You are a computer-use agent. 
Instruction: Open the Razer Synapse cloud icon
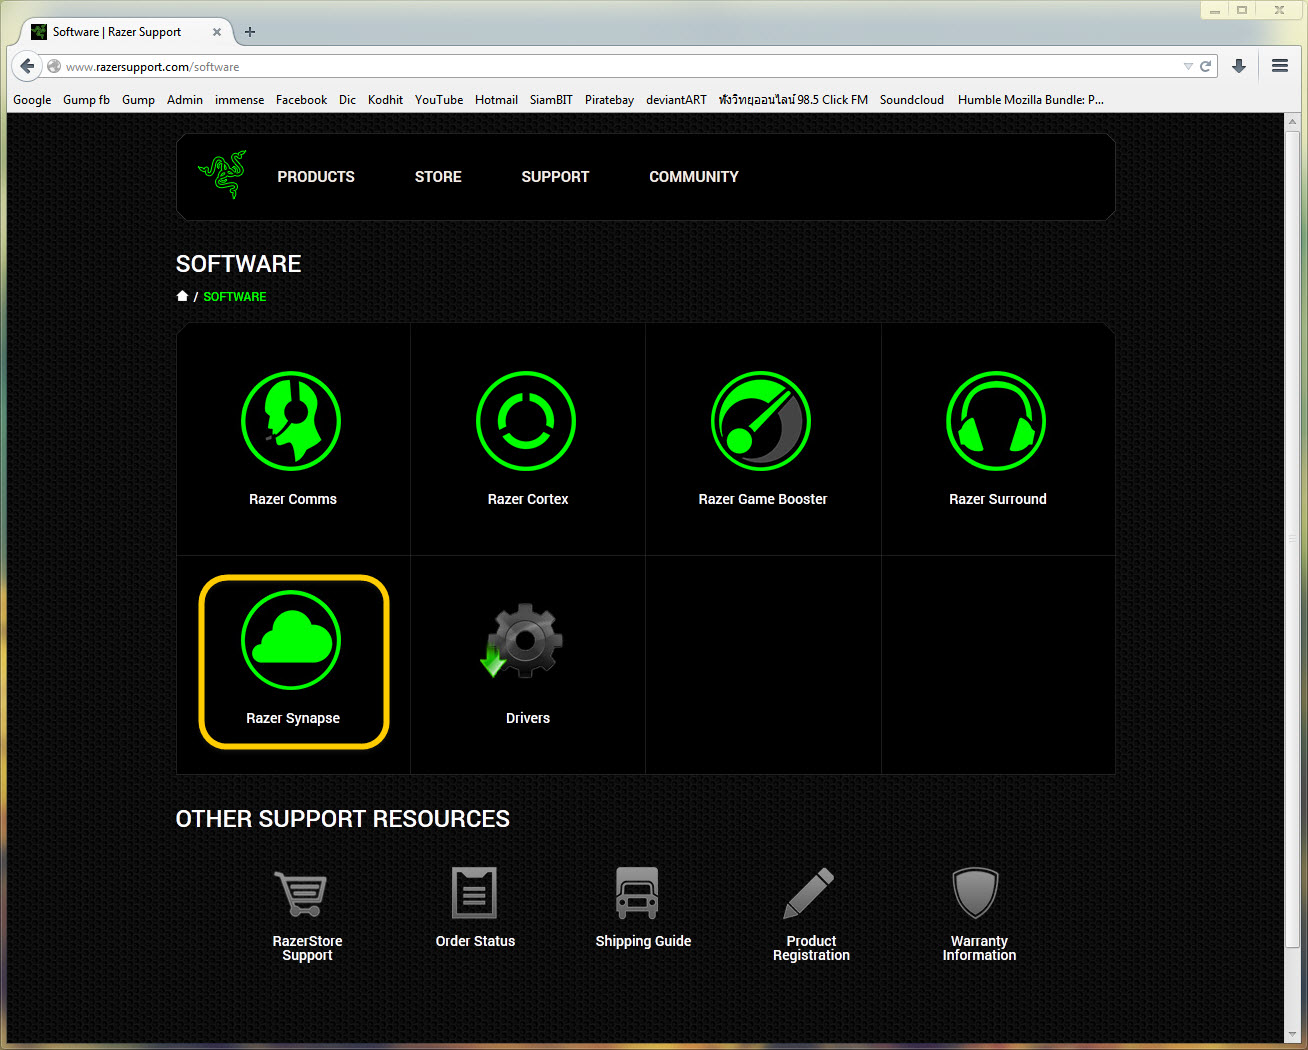point(291,640)
